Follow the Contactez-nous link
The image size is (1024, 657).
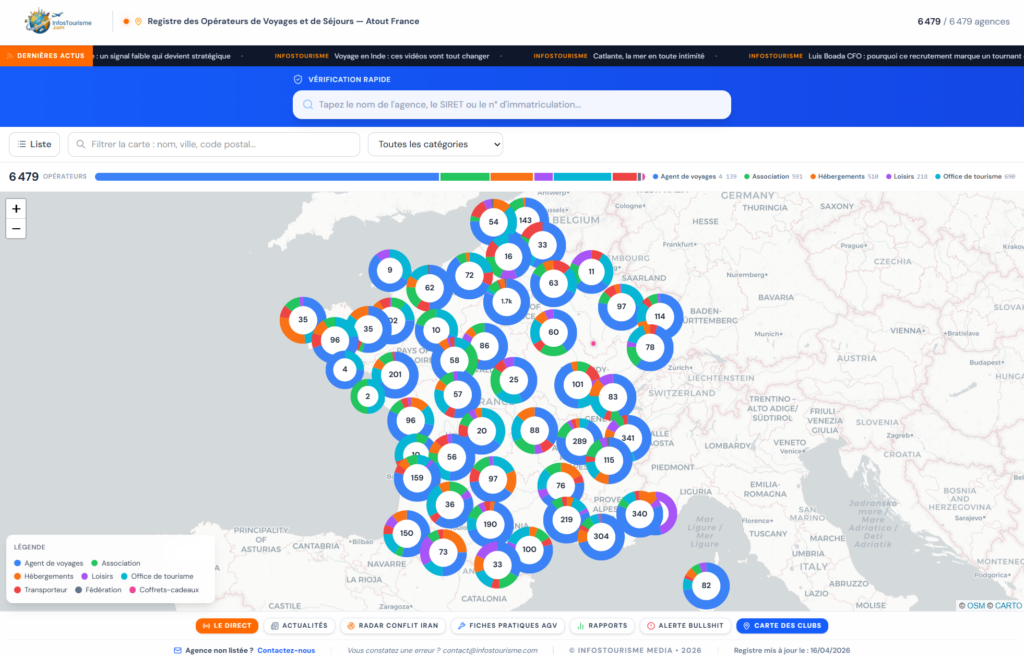286,650
